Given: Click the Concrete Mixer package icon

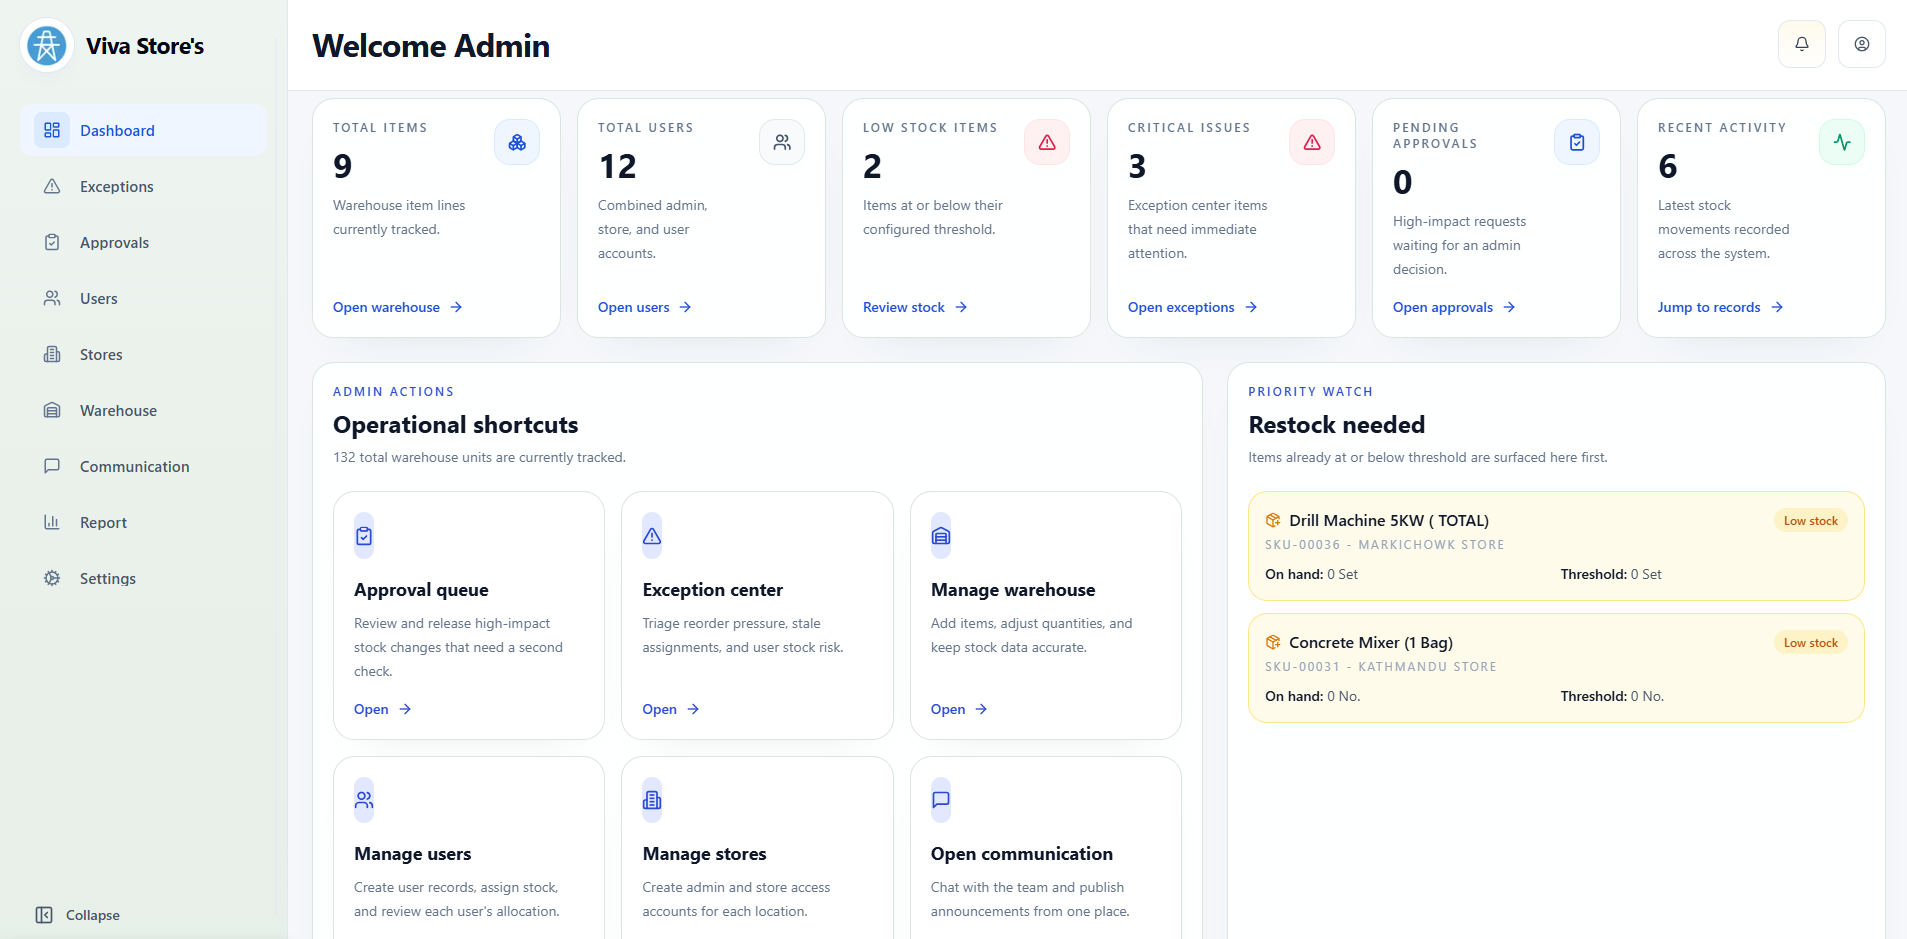Looking at the screenshot, I should pos(1273,642).
